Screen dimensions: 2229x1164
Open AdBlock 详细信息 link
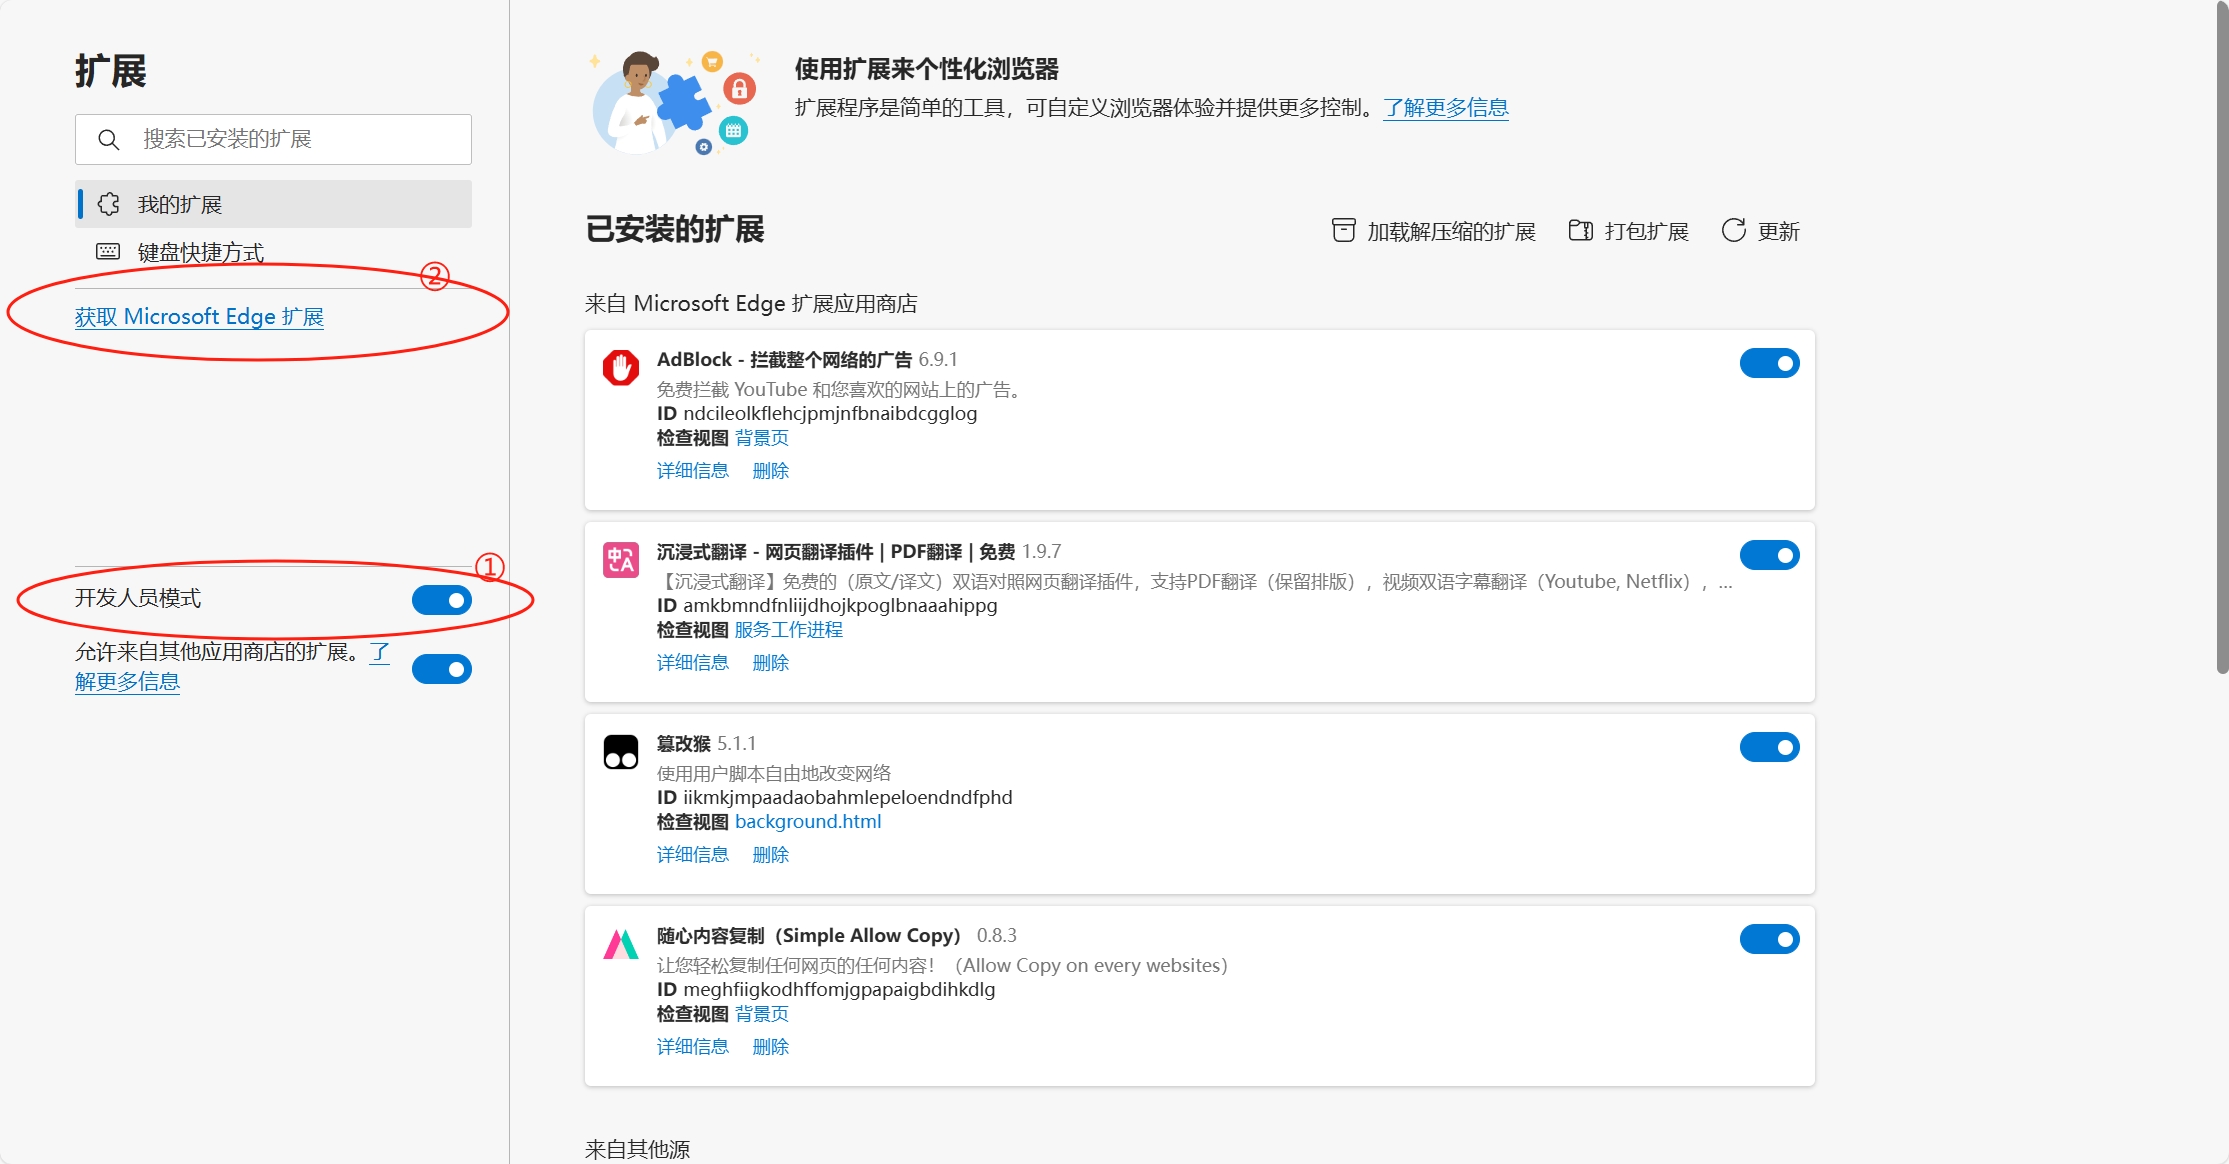(693, 471)
